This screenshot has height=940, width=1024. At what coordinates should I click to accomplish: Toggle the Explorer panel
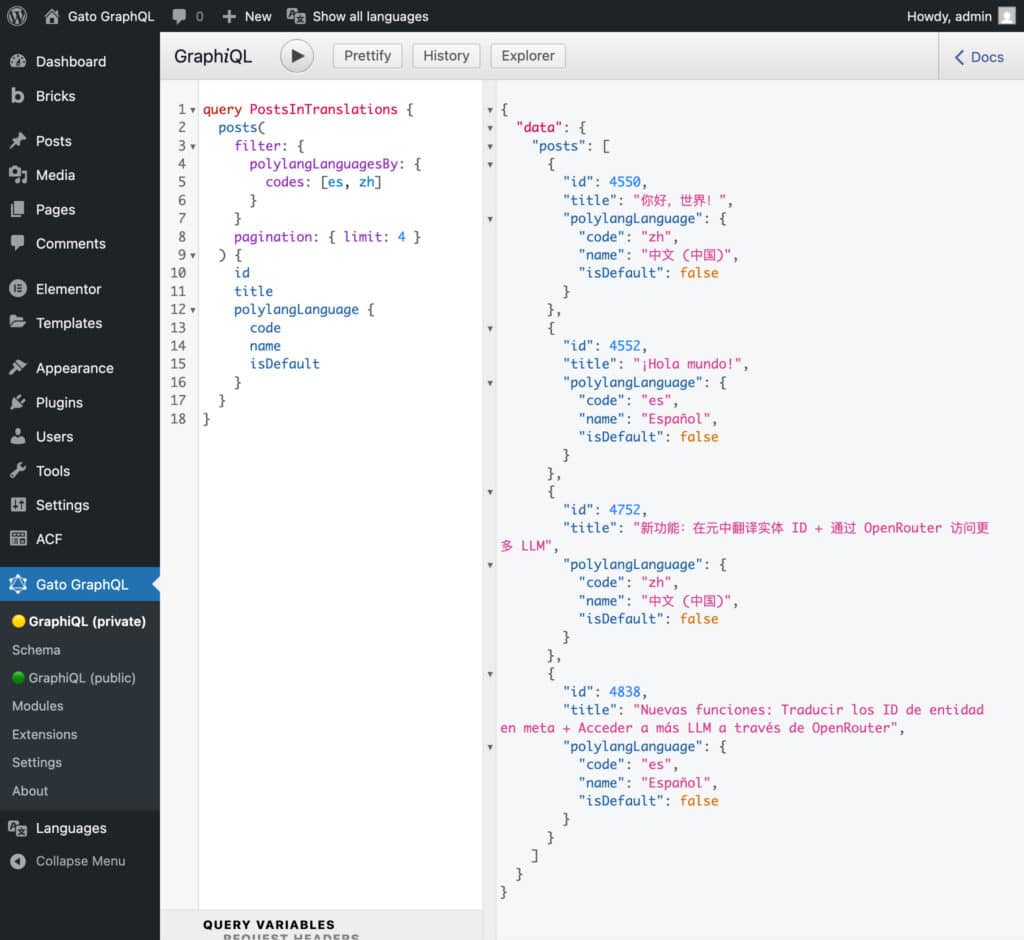(528, 56)
